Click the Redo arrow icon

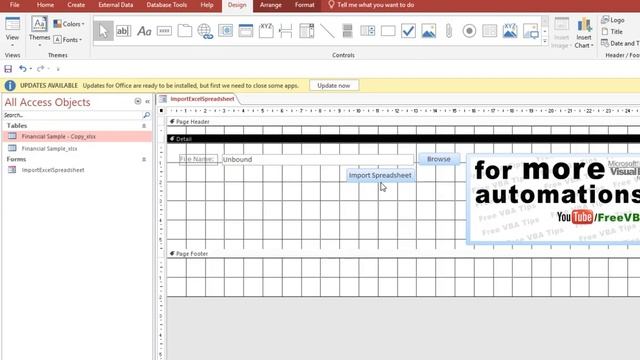[40, 69]
